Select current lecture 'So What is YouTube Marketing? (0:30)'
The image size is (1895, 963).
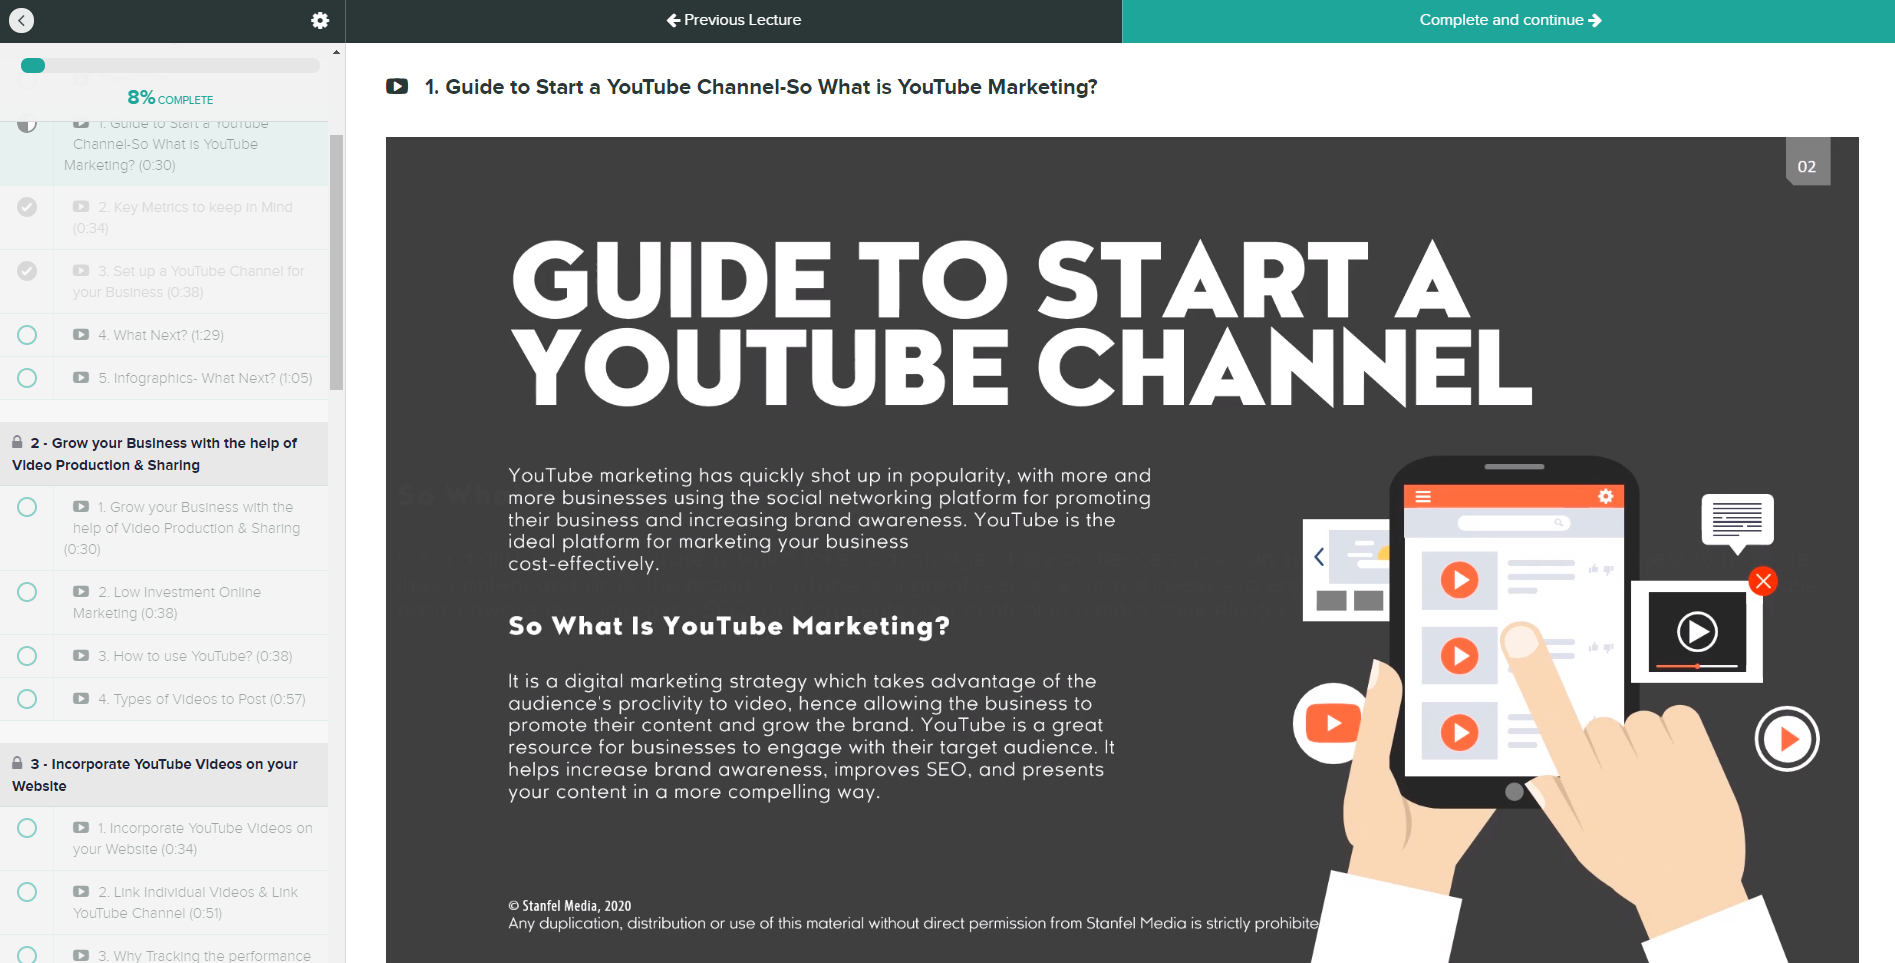click(x=165, y=145)
